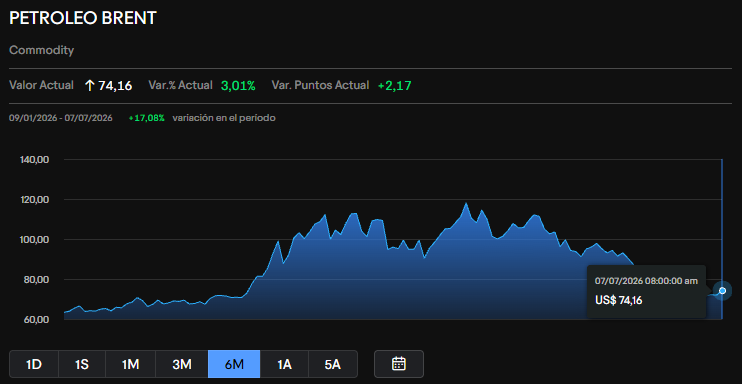
Task: Click the +17,08% period variation
Action: tap(147, 118)
